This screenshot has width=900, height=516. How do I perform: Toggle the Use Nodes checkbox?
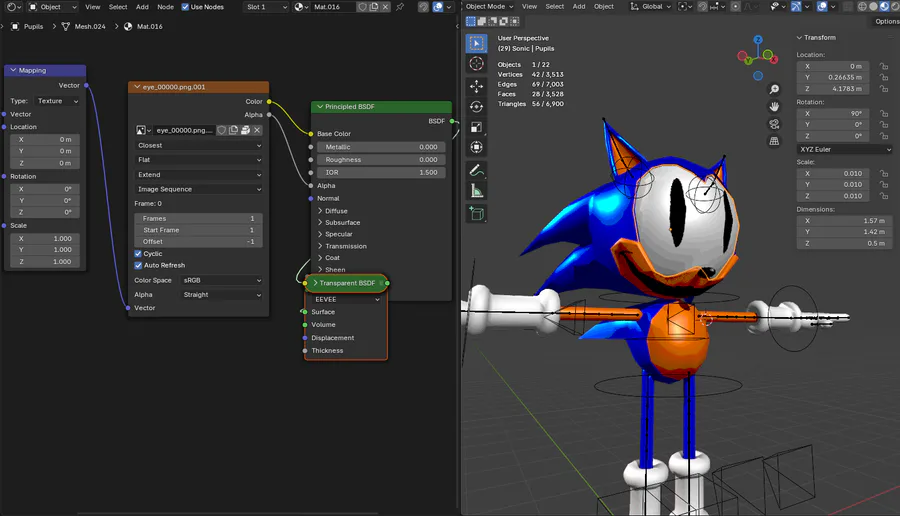[x=185, y=7]
